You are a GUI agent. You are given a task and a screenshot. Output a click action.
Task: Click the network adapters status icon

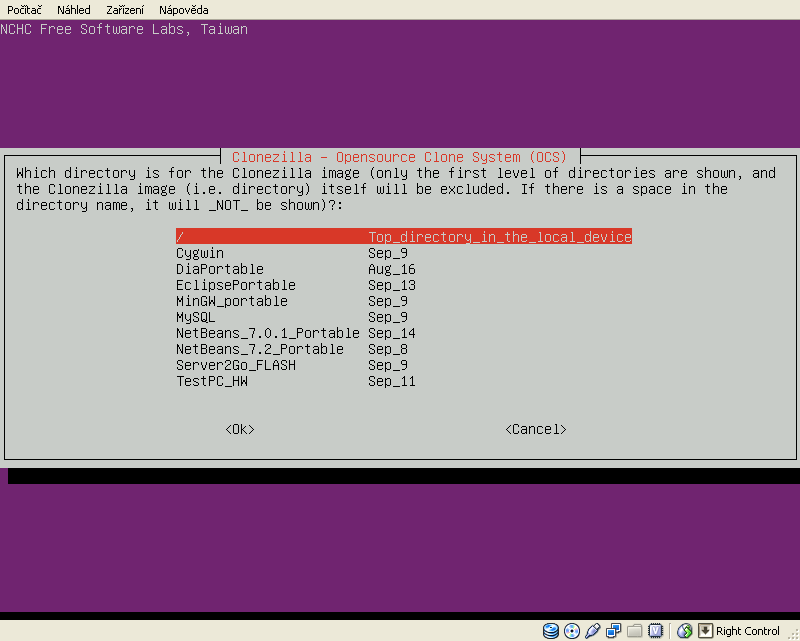pos(613,631)
